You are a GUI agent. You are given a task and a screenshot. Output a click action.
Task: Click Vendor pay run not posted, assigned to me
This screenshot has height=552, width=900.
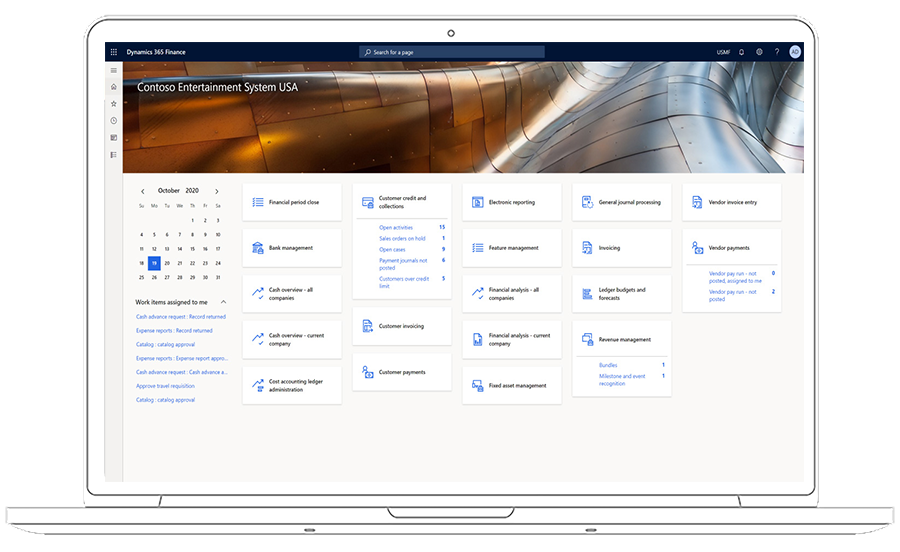(x=735, y=278)
